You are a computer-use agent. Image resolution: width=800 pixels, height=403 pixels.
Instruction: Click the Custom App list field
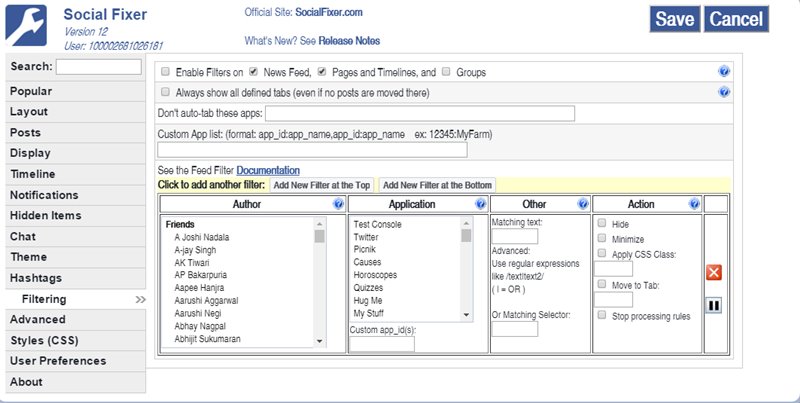click(312, 150)
